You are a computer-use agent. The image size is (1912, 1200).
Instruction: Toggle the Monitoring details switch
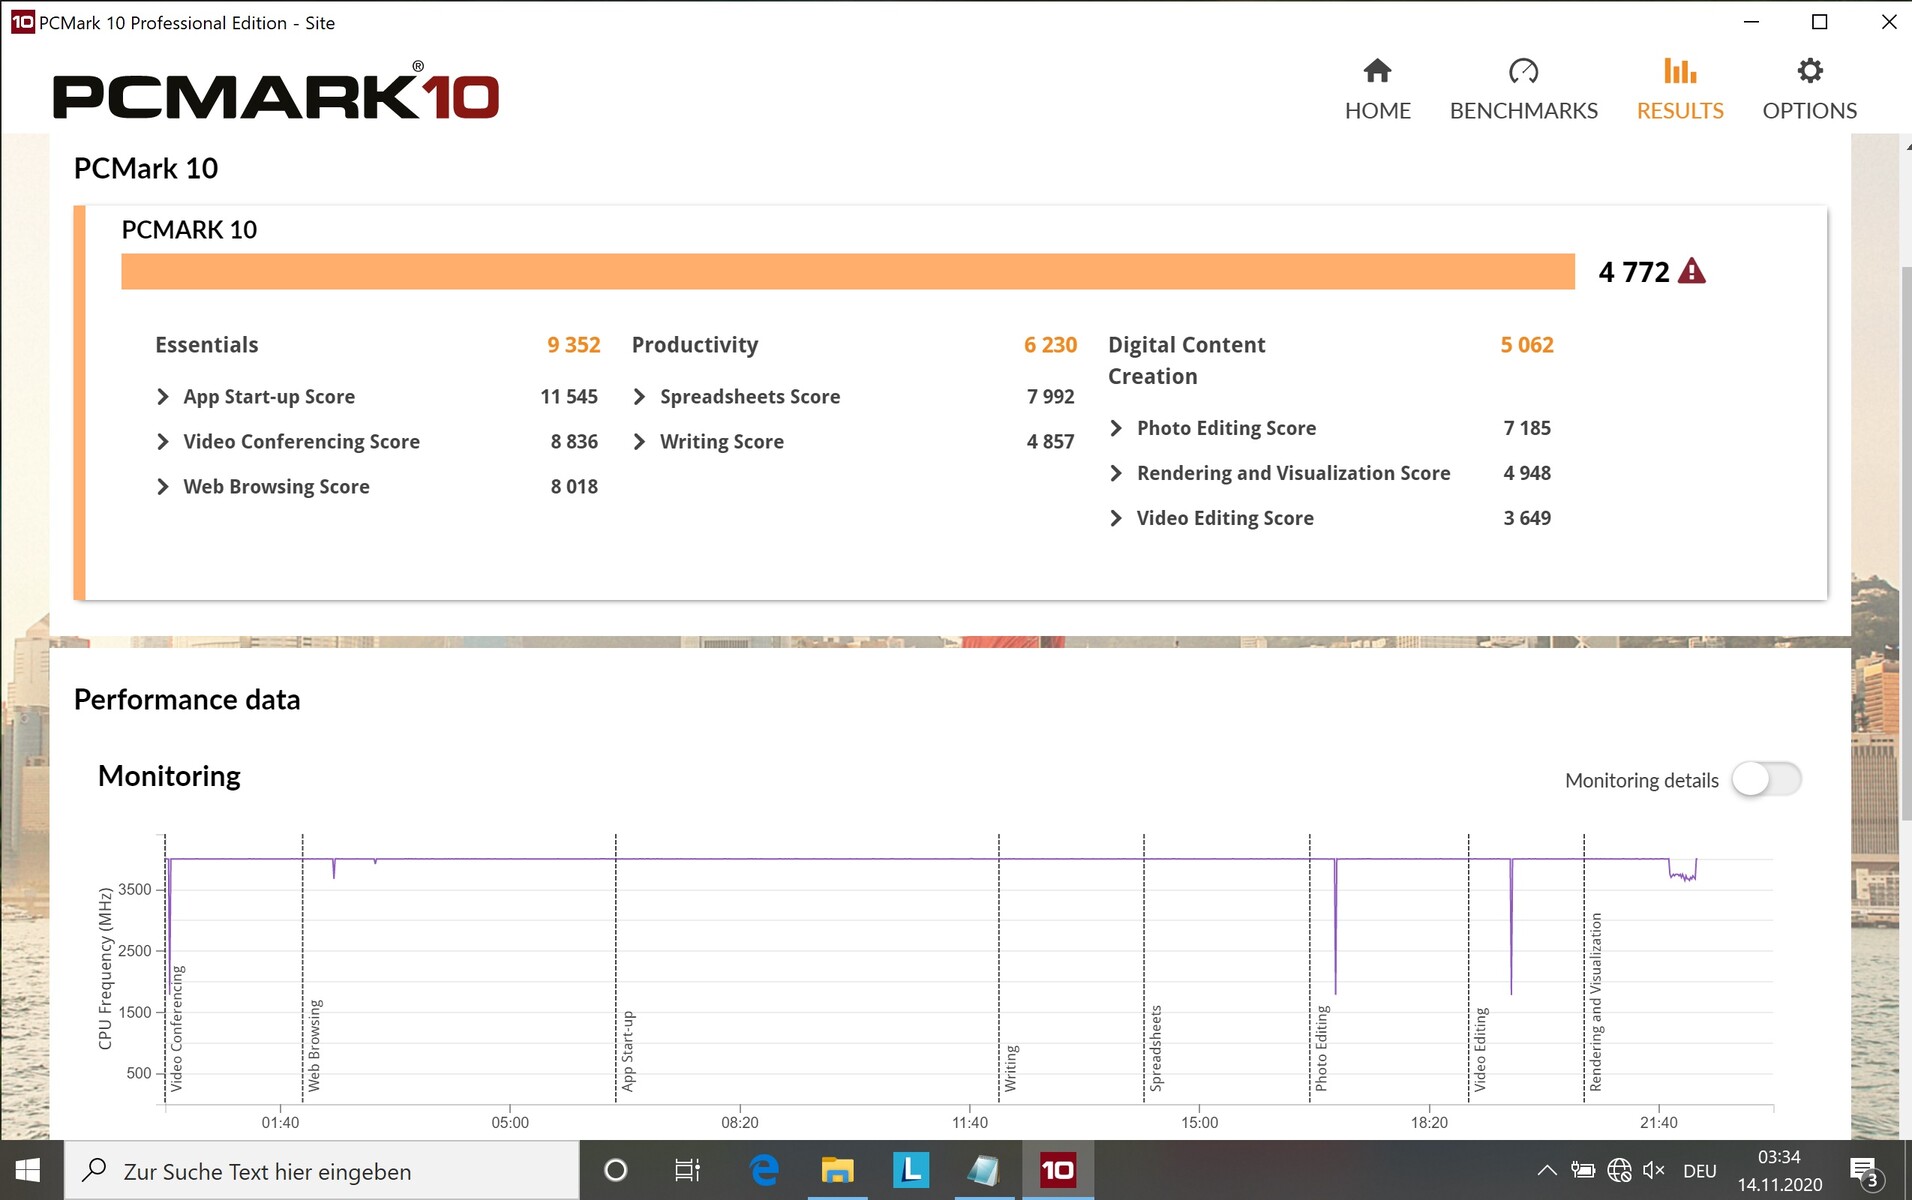1767,779
